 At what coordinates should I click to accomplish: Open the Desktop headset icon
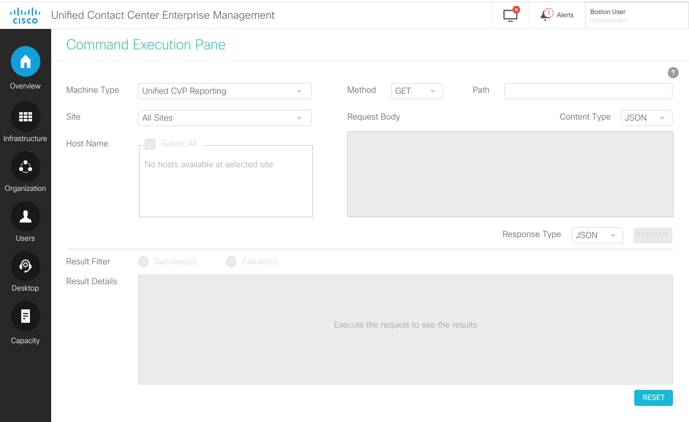pos(25,266)
